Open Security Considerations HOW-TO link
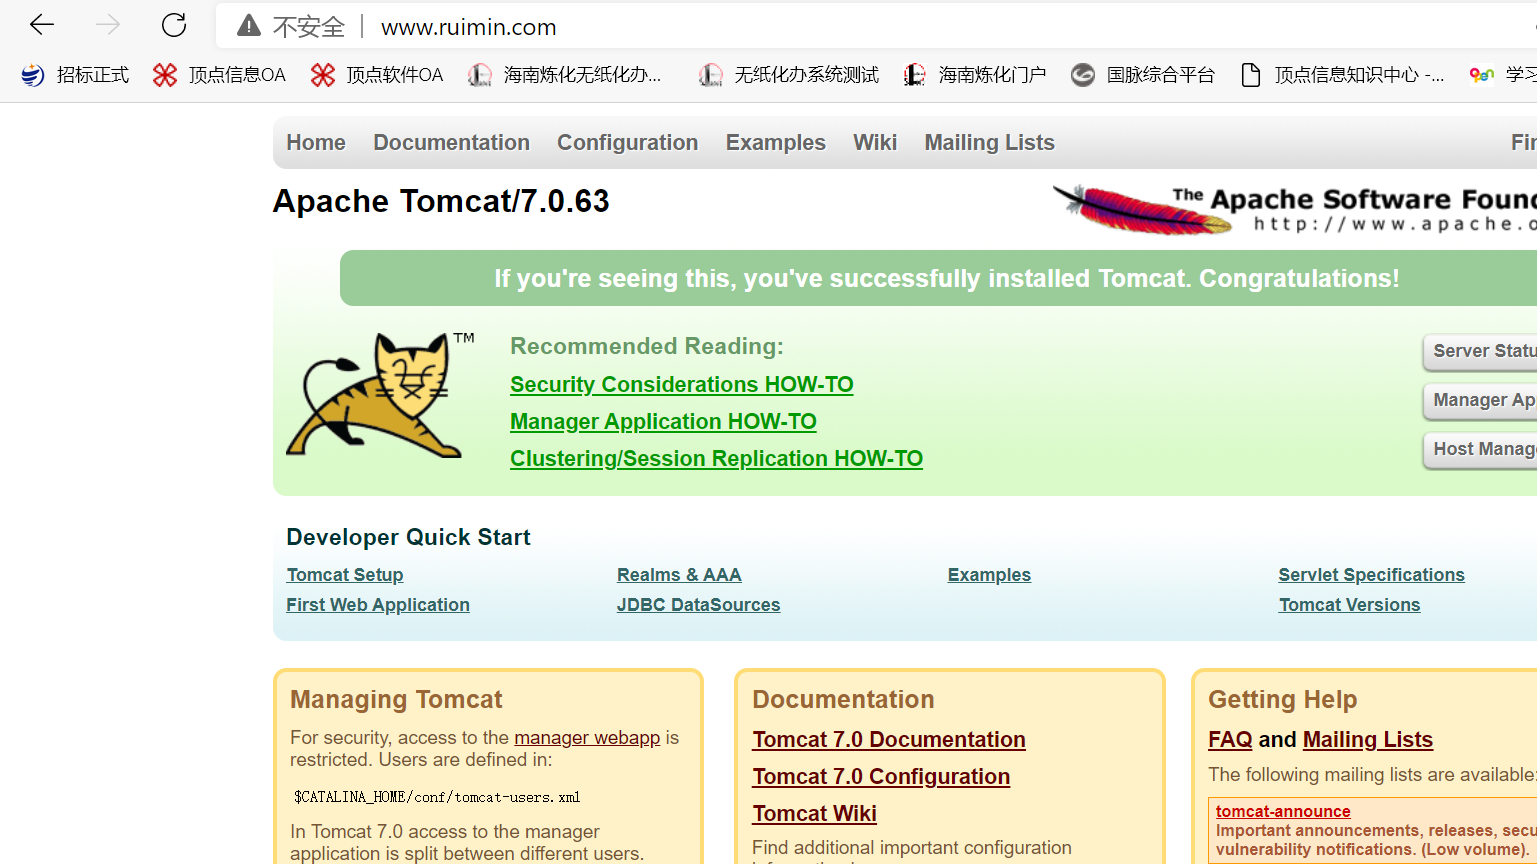Screen dimensions: 1537x864 tap(682, 385)
